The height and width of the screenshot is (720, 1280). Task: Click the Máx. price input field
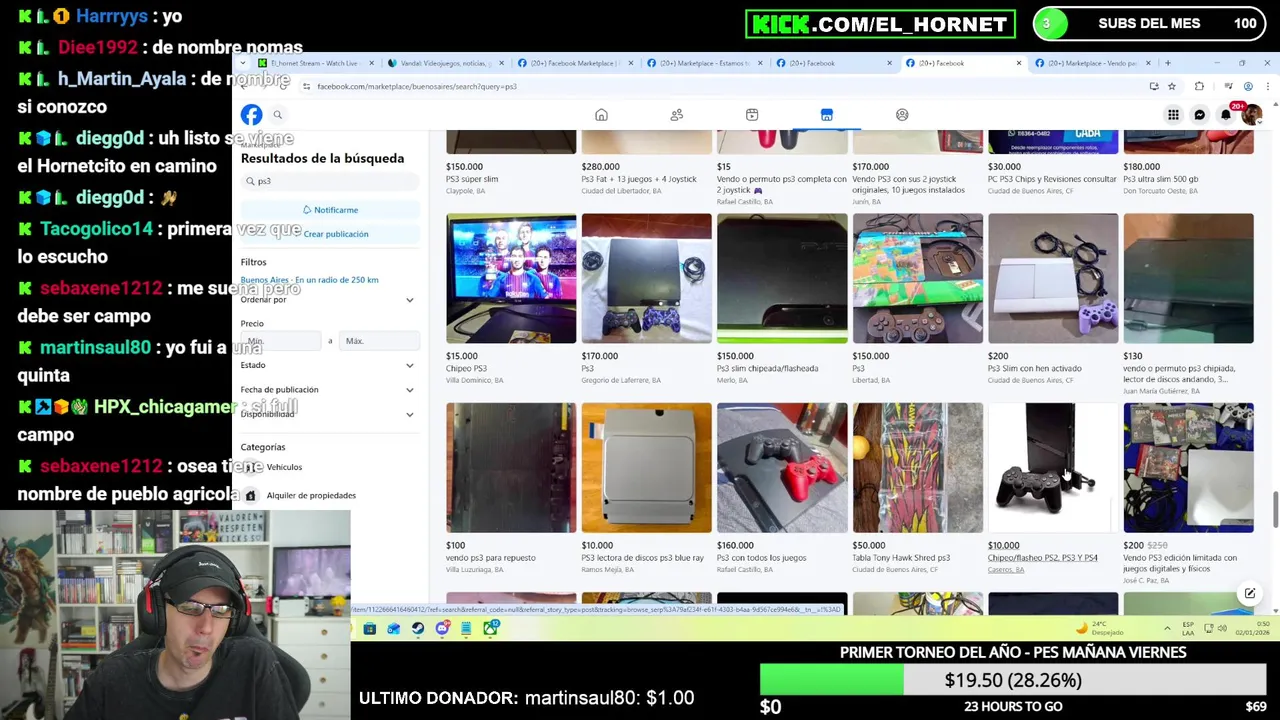click(x=379, y=341)
